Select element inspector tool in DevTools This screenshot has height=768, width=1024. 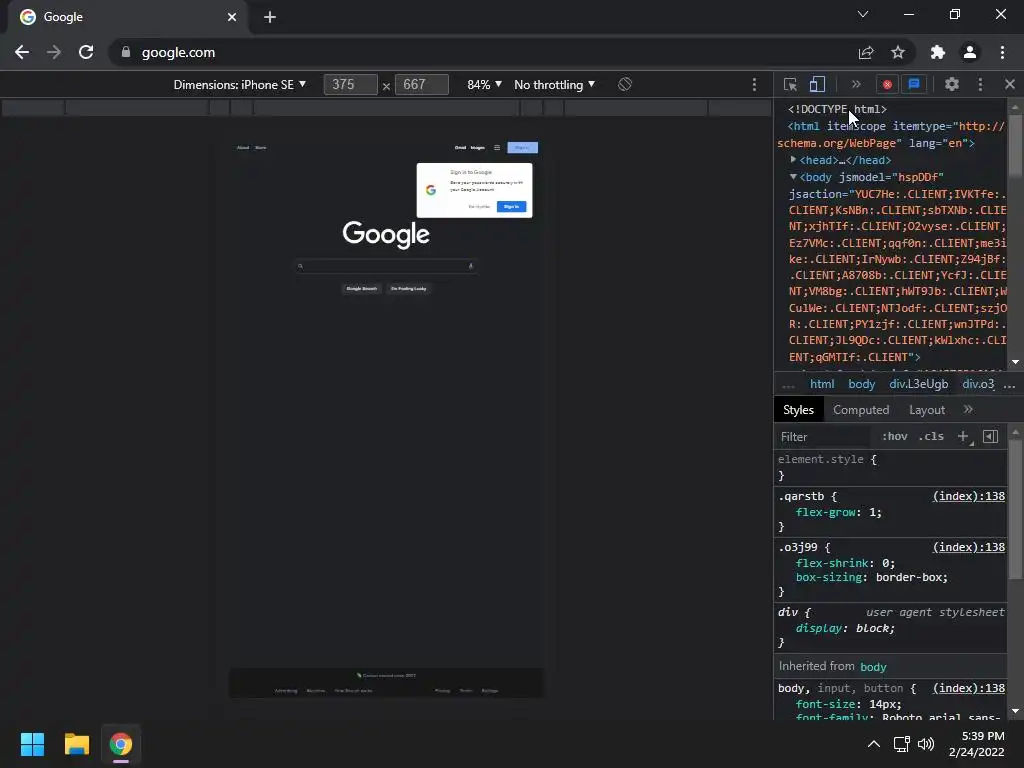pyautogui.click(x=790, y=84)
